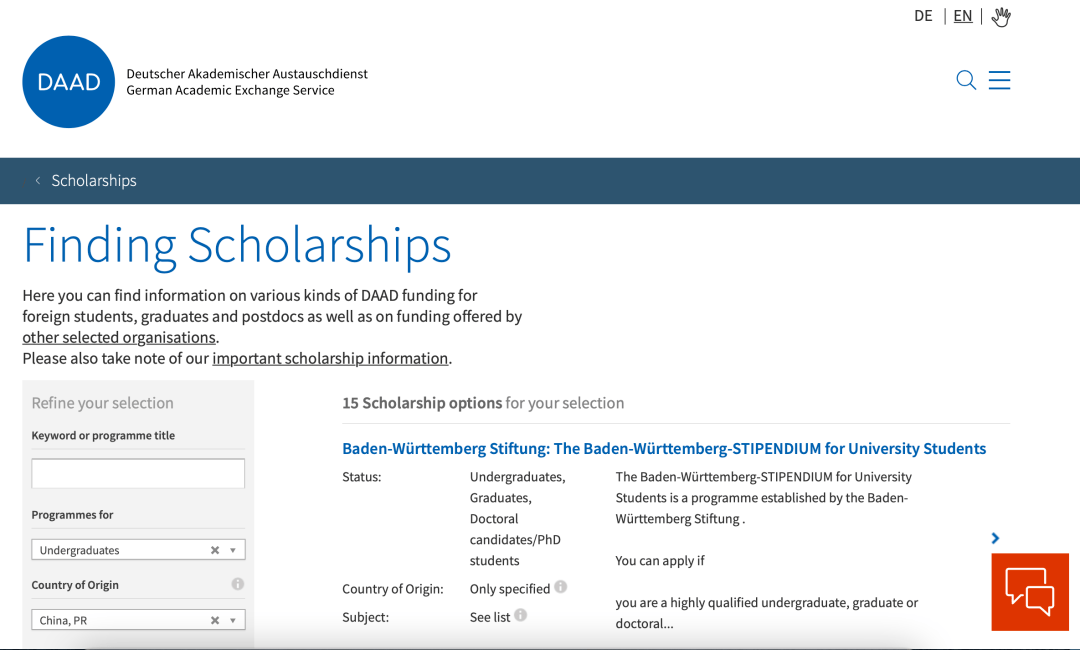Switch language to DE
Image resolution: width=1080 pixels, height=650 pixels.
point(923,16)
